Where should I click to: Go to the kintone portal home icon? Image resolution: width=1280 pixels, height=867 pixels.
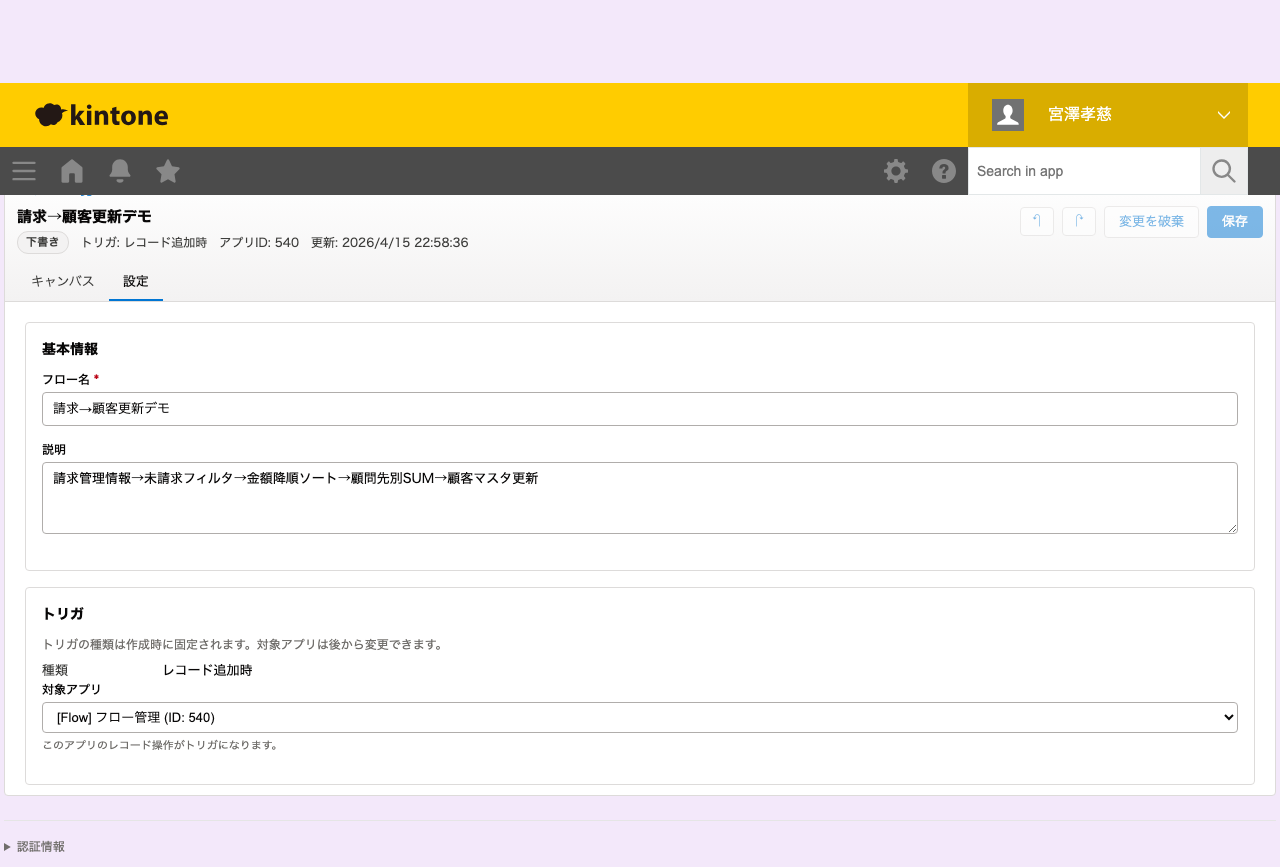(72, 171)
